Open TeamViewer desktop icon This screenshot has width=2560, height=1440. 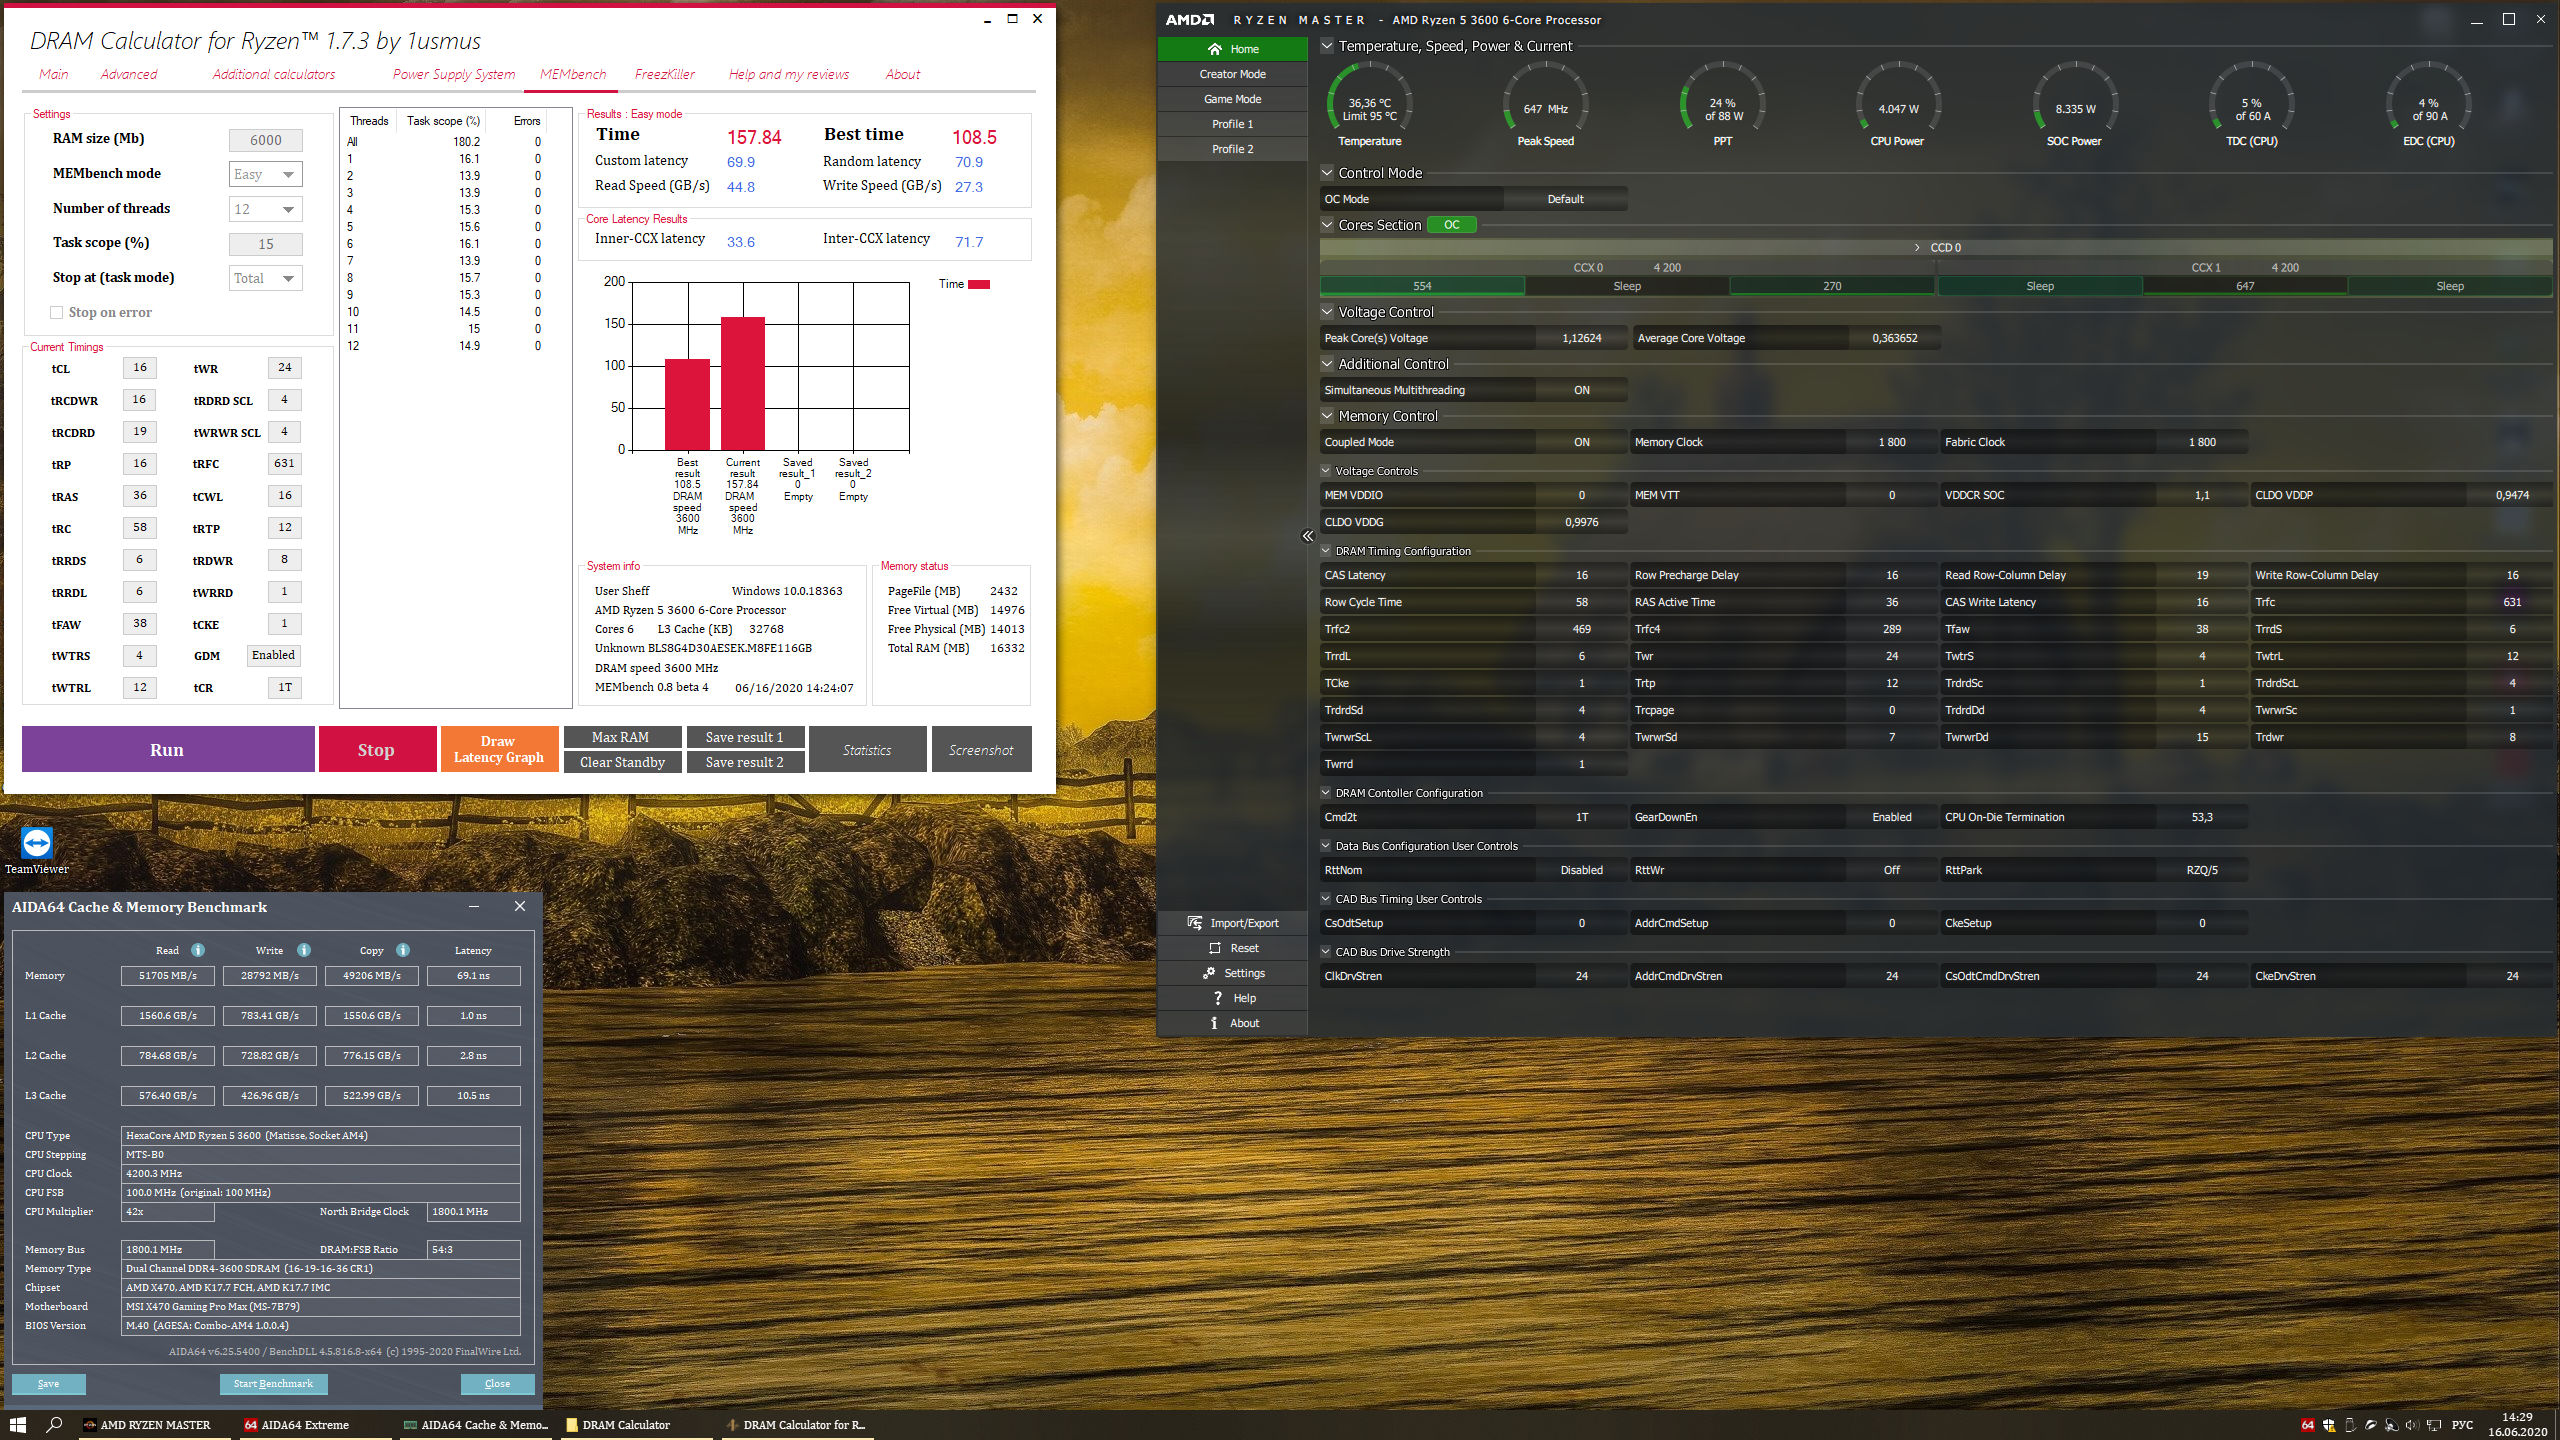click(37, 843)
